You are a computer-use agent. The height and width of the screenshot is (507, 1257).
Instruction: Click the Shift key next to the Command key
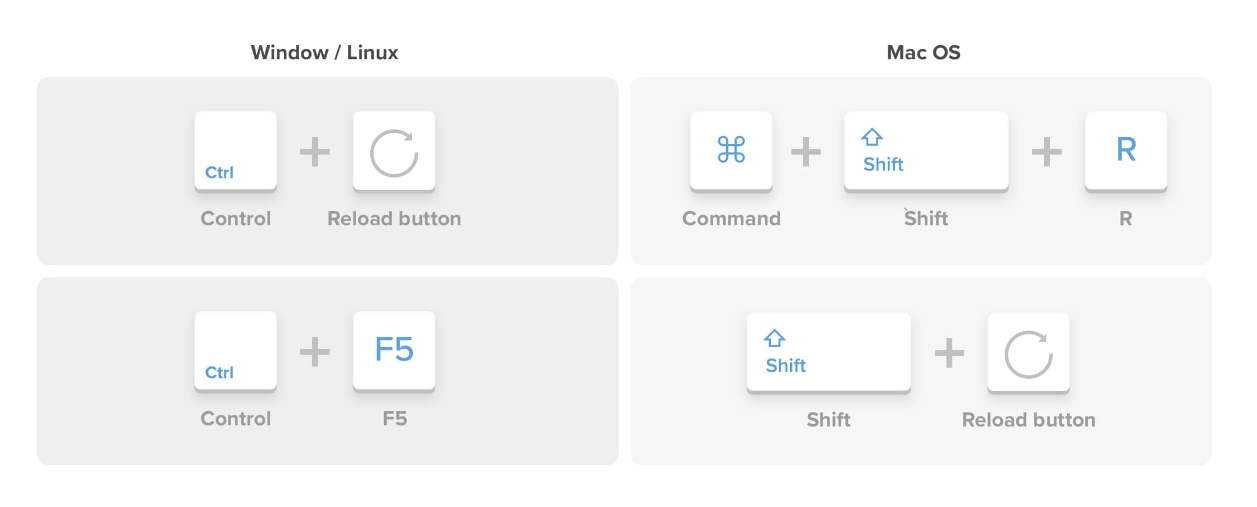click(926, 151)
